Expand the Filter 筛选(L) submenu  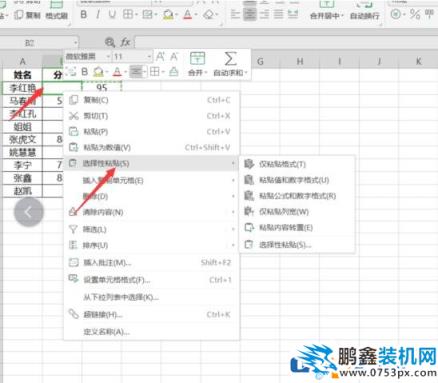coord(151,229)
